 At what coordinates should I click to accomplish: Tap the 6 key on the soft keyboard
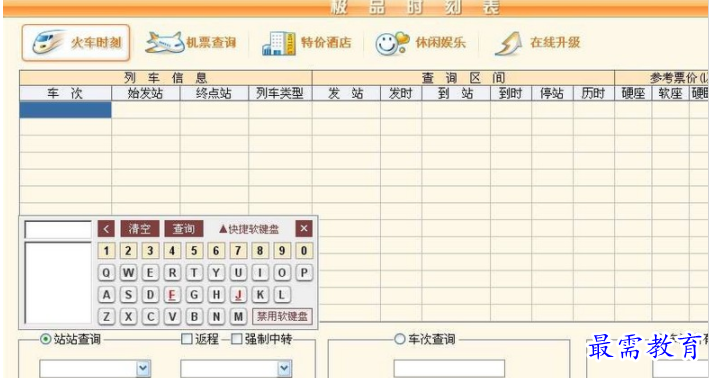[216, 250]
